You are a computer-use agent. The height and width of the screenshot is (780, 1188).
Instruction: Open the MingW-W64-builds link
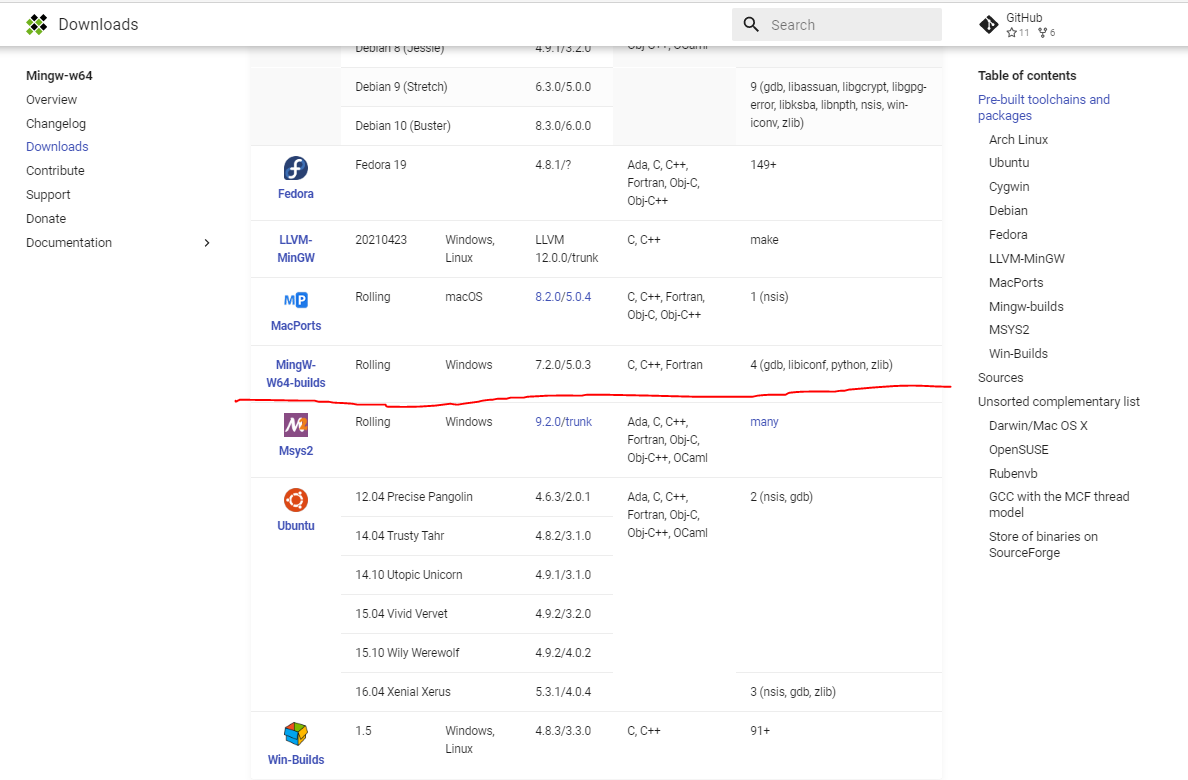pyautogui.click(x=295, y=374)
